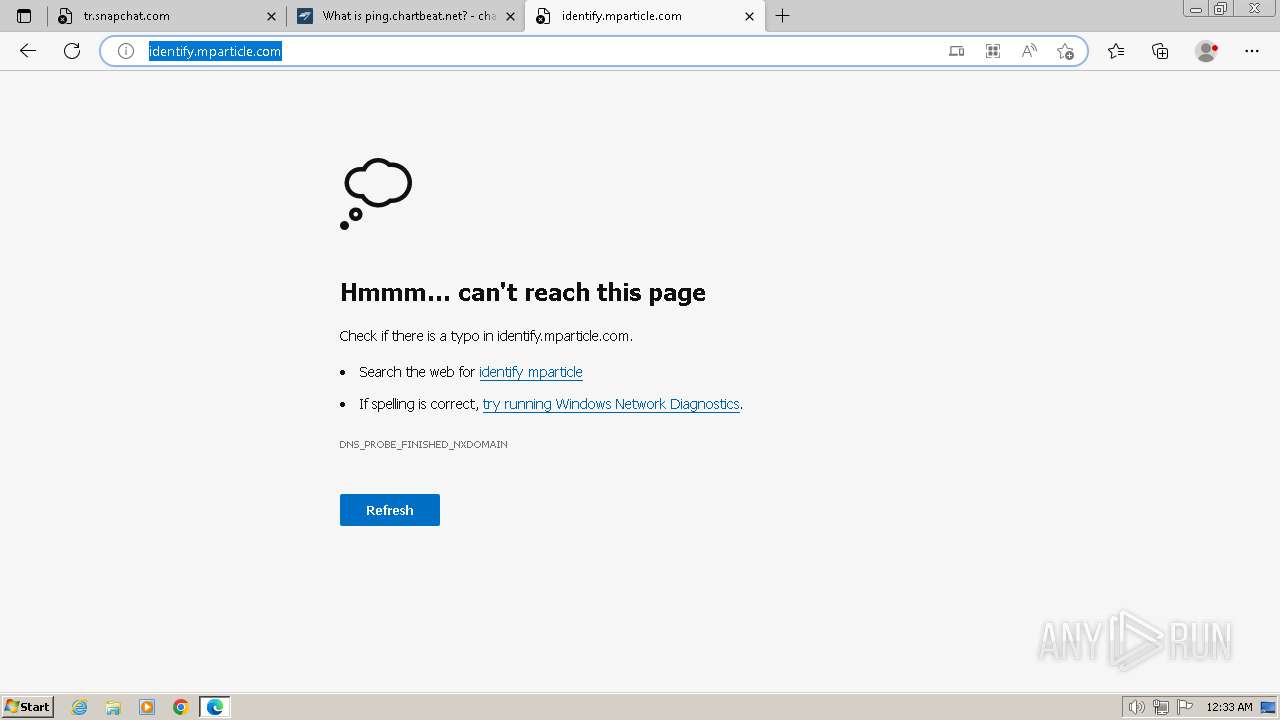
Task: Open the tab actions menu icon
Action: click(24, 16)
